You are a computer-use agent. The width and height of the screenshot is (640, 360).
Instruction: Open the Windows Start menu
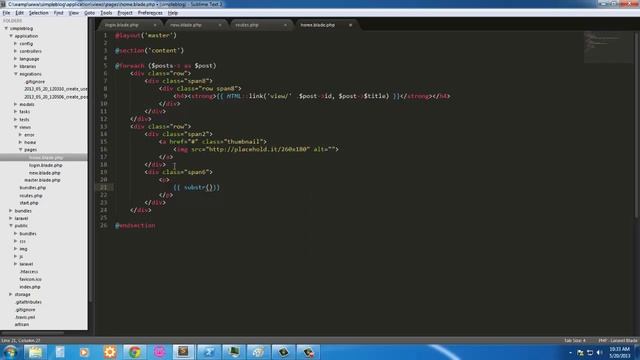[x=10, y=352]
